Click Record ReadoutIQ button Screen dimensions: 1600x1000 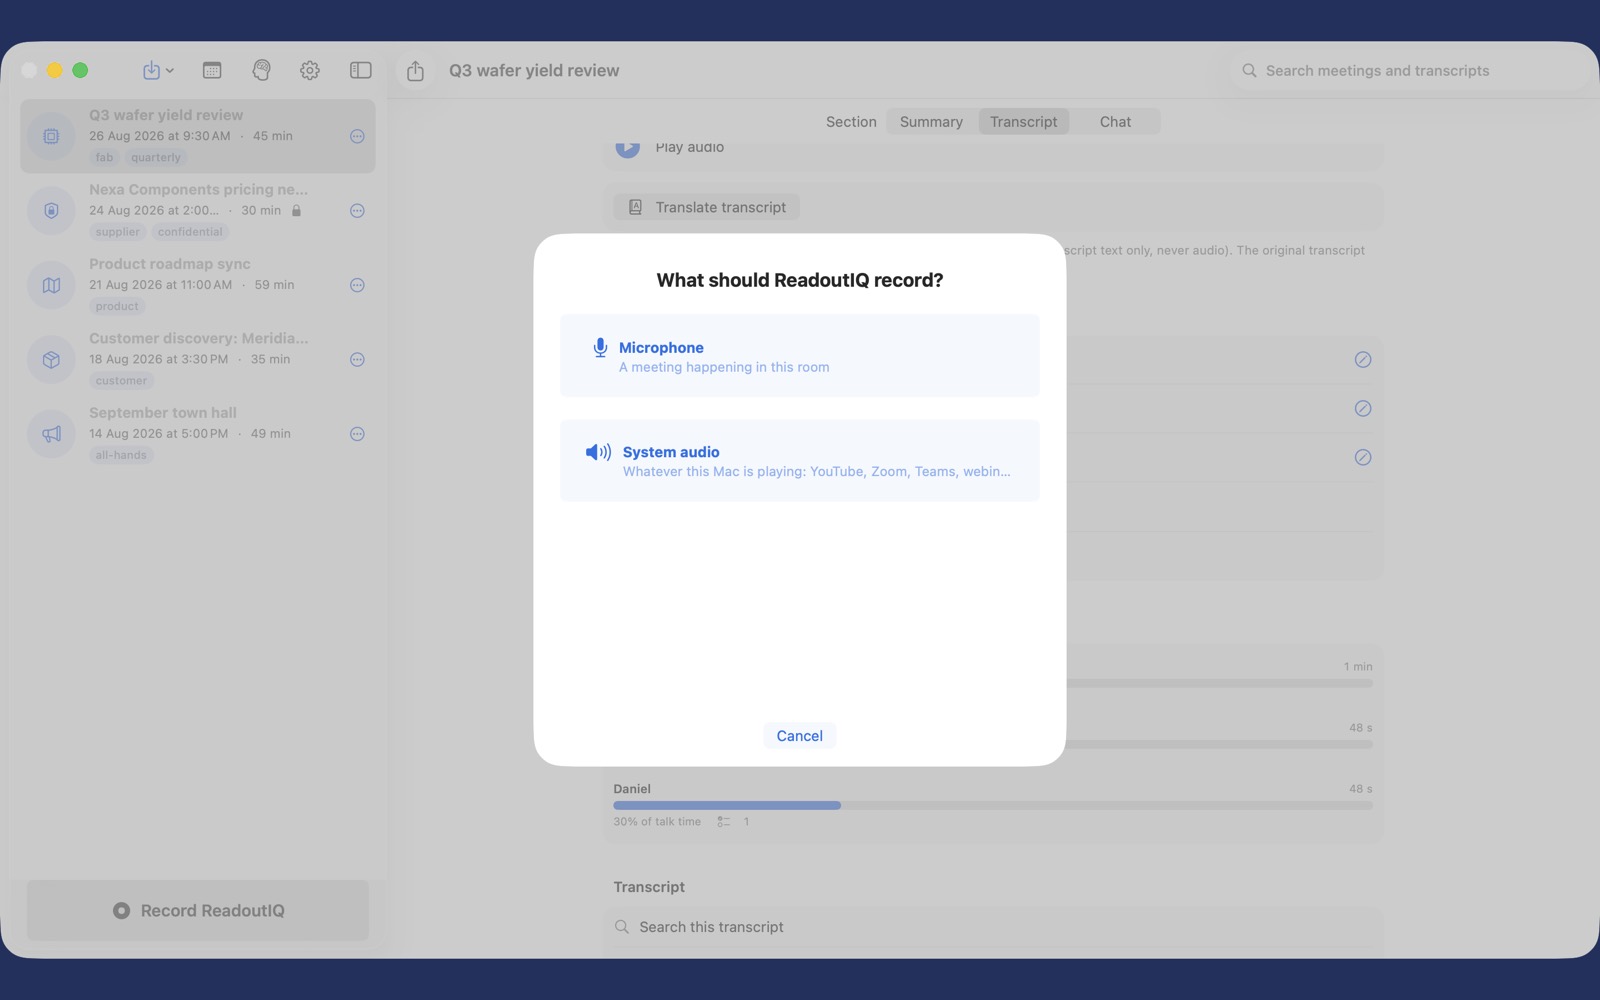click(198, 910)
